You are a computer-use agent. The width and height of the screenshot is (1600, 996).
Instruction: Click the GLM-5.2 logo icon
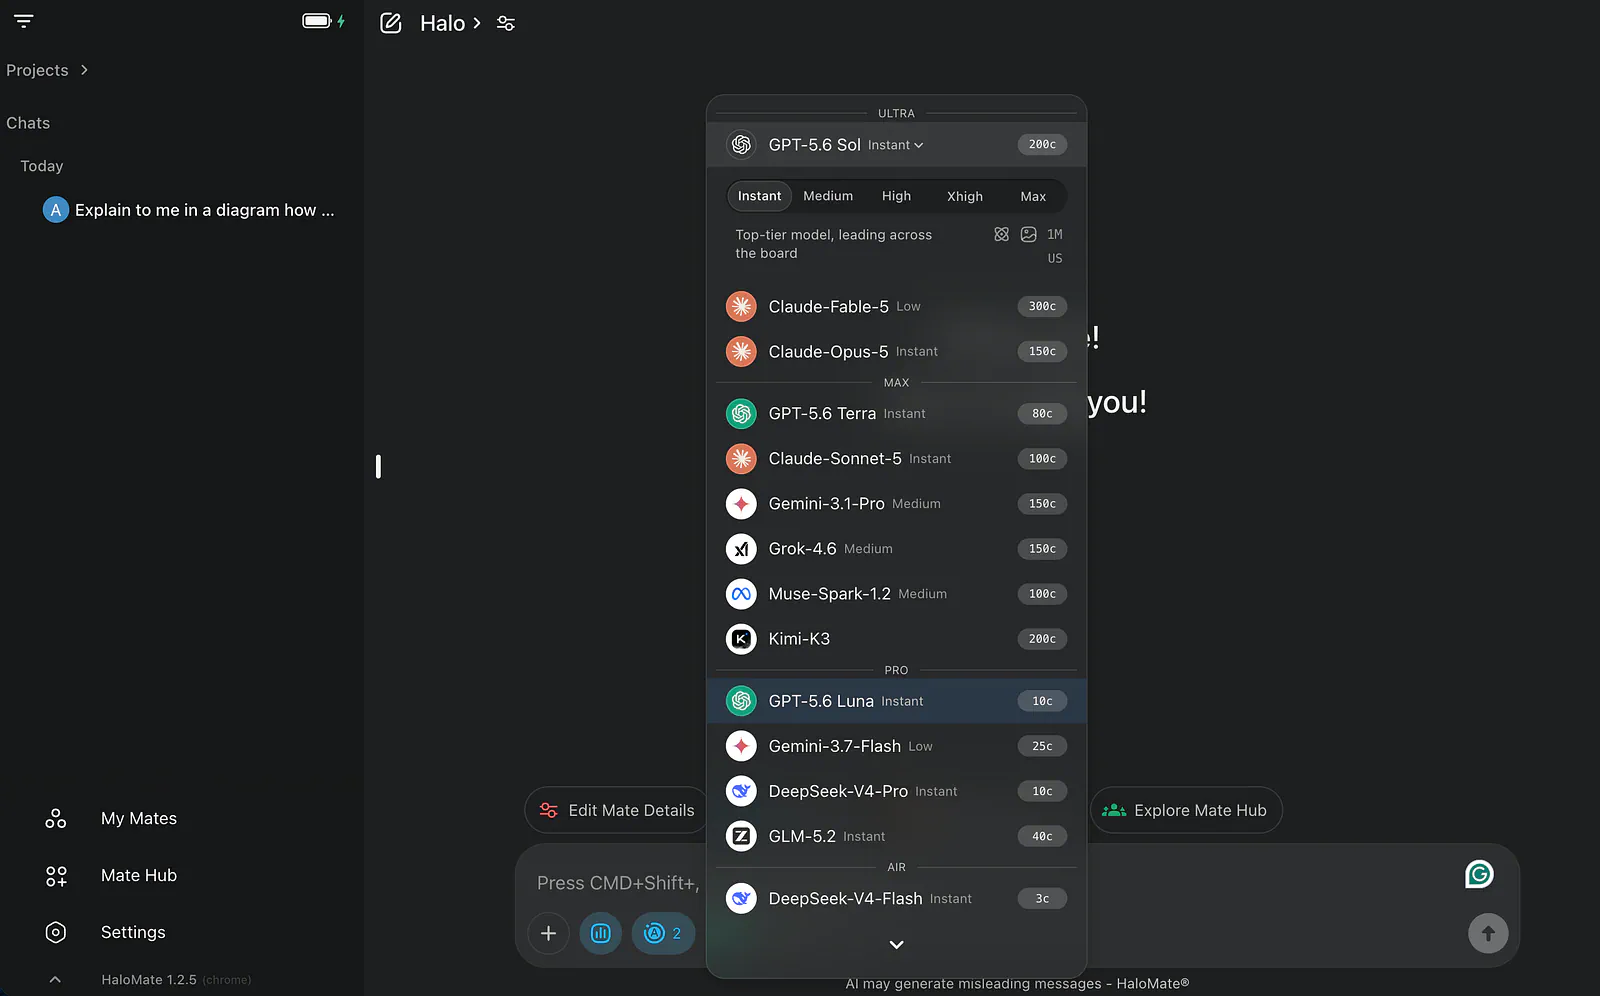click(741, 836)
